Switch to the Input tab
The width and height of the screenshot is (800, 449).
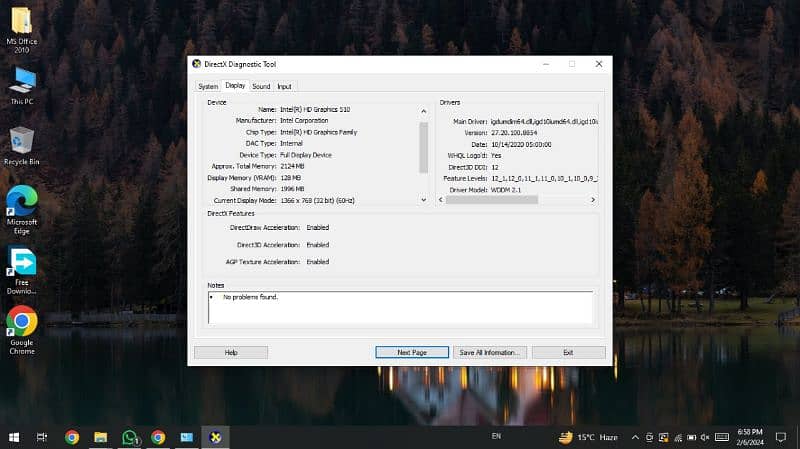[x=285, y=87]
